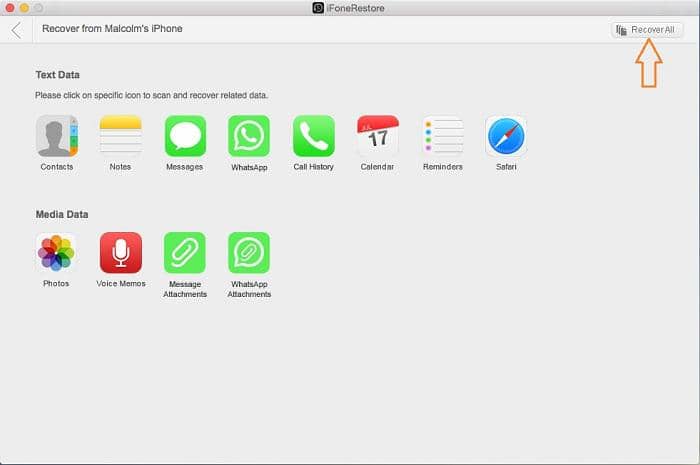Maximize the window using the green button
The width and height of the screenshot is (700, 465).
click(x=40, y=8)
